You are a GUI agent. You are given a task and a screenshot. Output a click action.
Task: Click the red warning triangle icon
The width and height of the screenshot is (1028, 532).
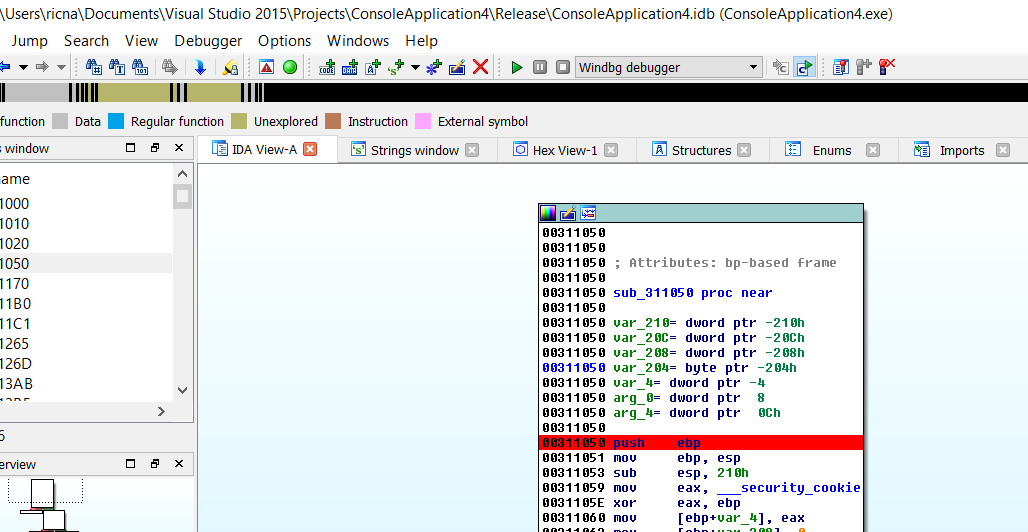(266, 67)
